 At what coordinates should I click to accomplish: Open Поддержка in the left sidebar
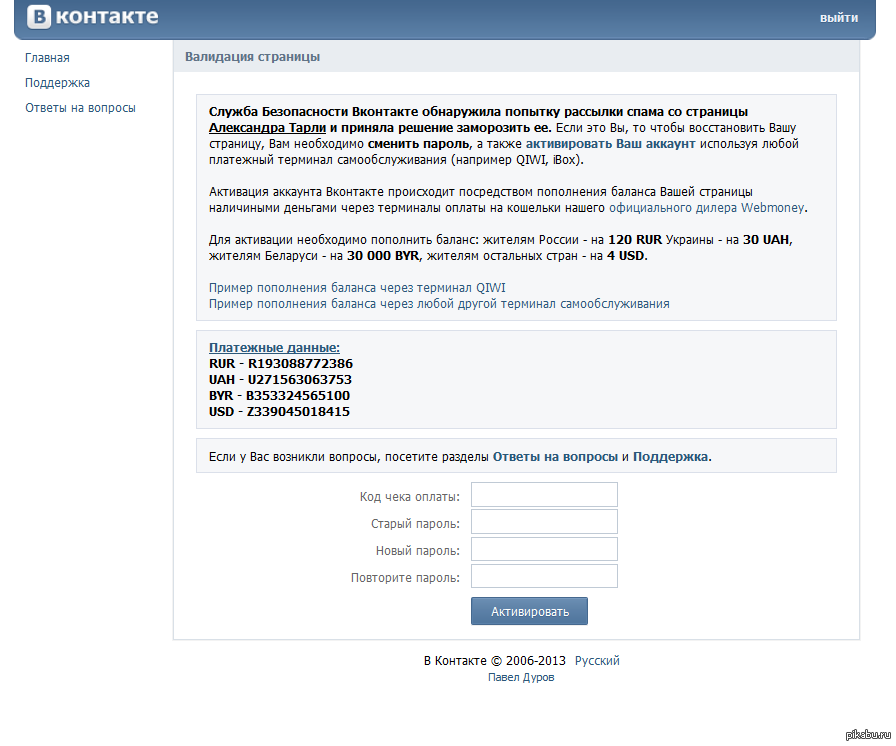coord(57,83)
